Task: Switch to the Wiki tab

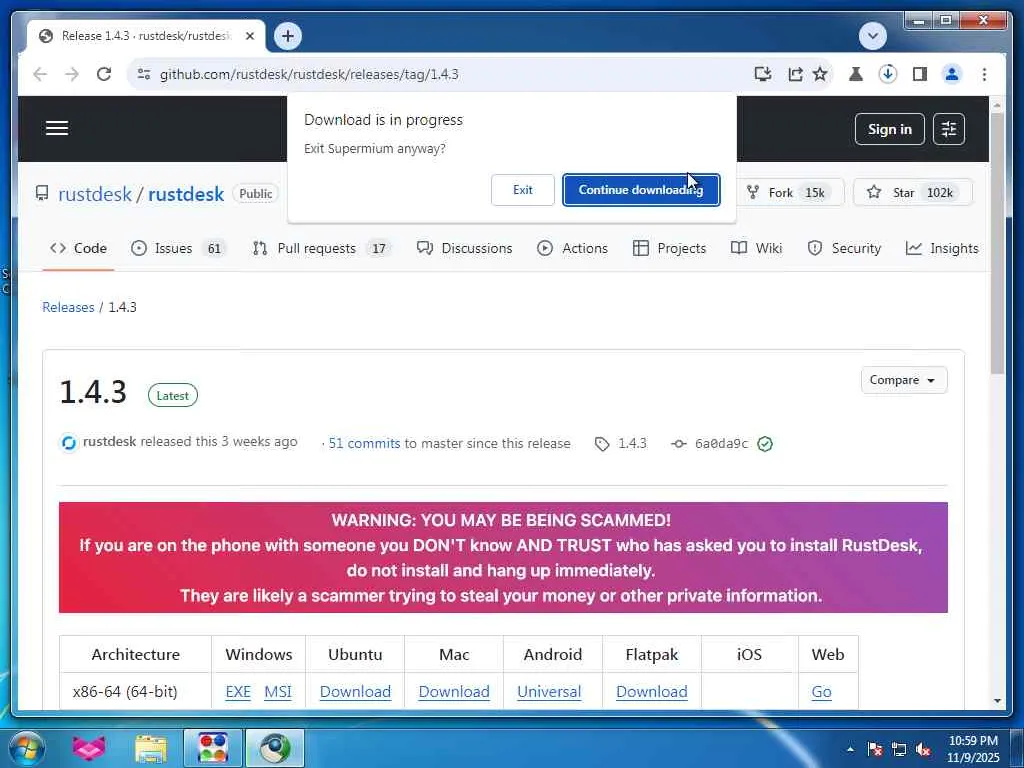Action: tap(756, 248)
